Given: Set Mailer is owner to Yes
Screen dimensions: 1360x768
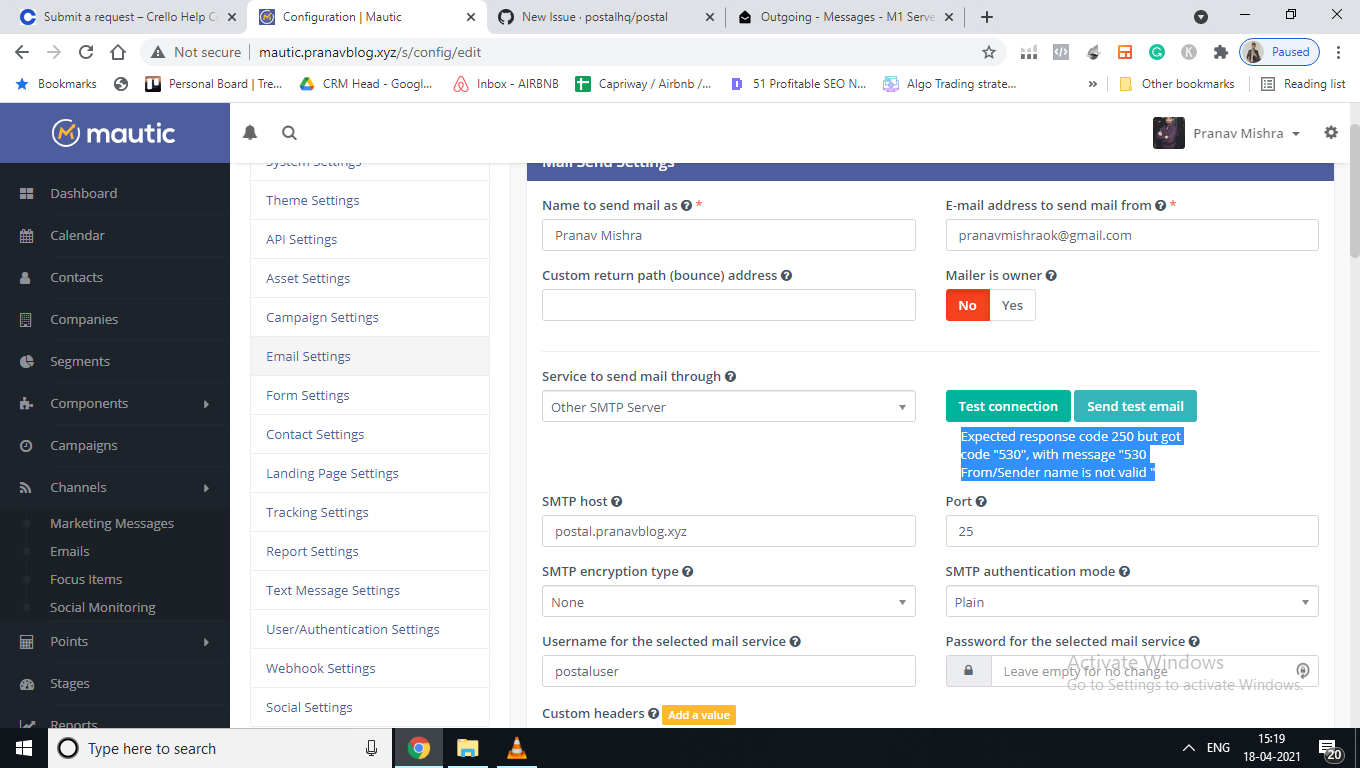Looking at the screenshot, I should (x=1012, y=305).
